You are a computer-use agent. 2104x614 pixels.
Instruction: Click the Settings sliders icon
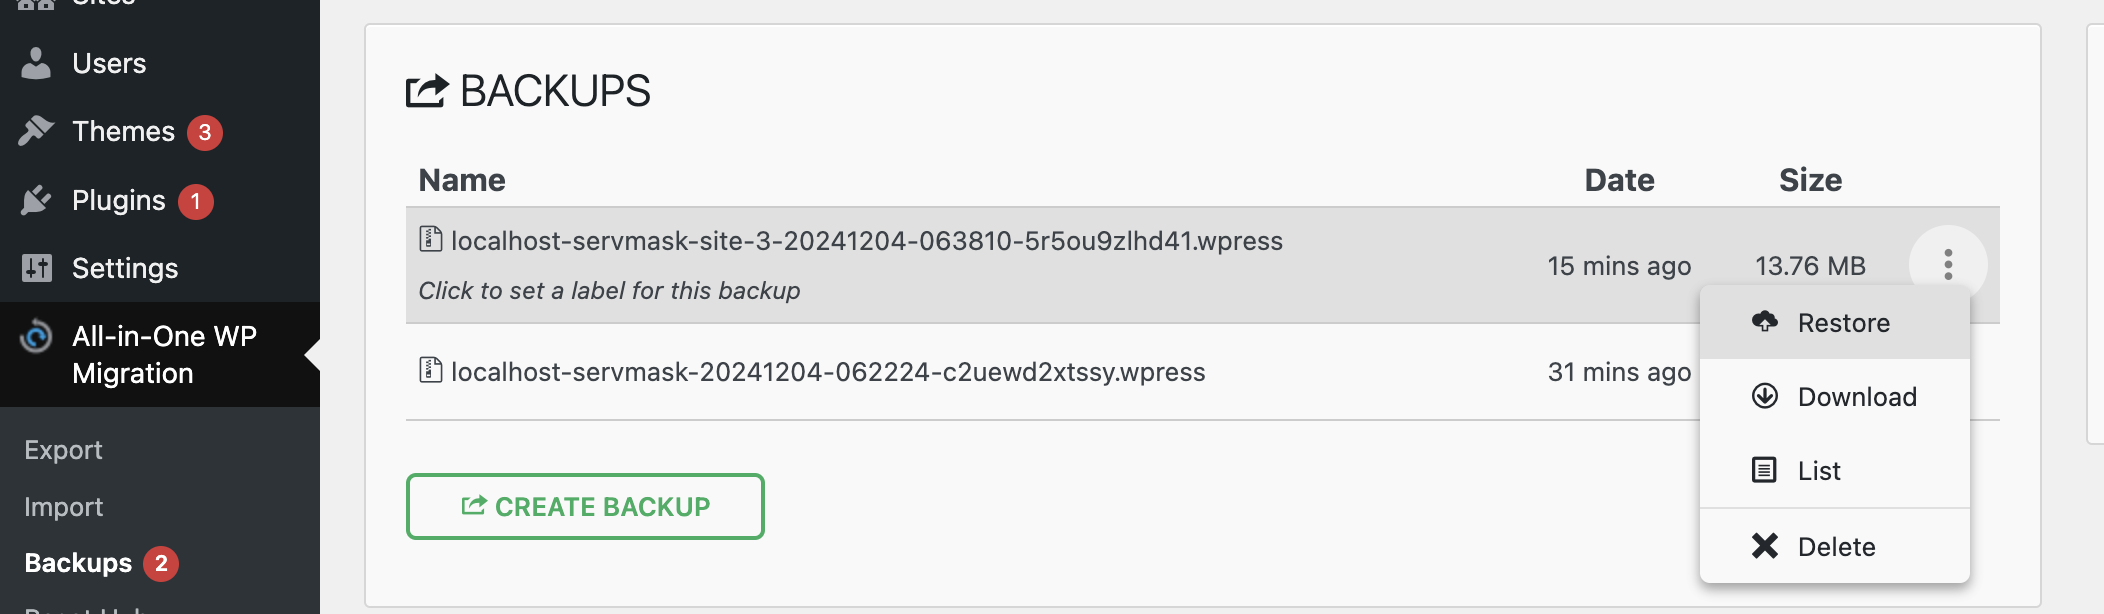click(36, 268)
